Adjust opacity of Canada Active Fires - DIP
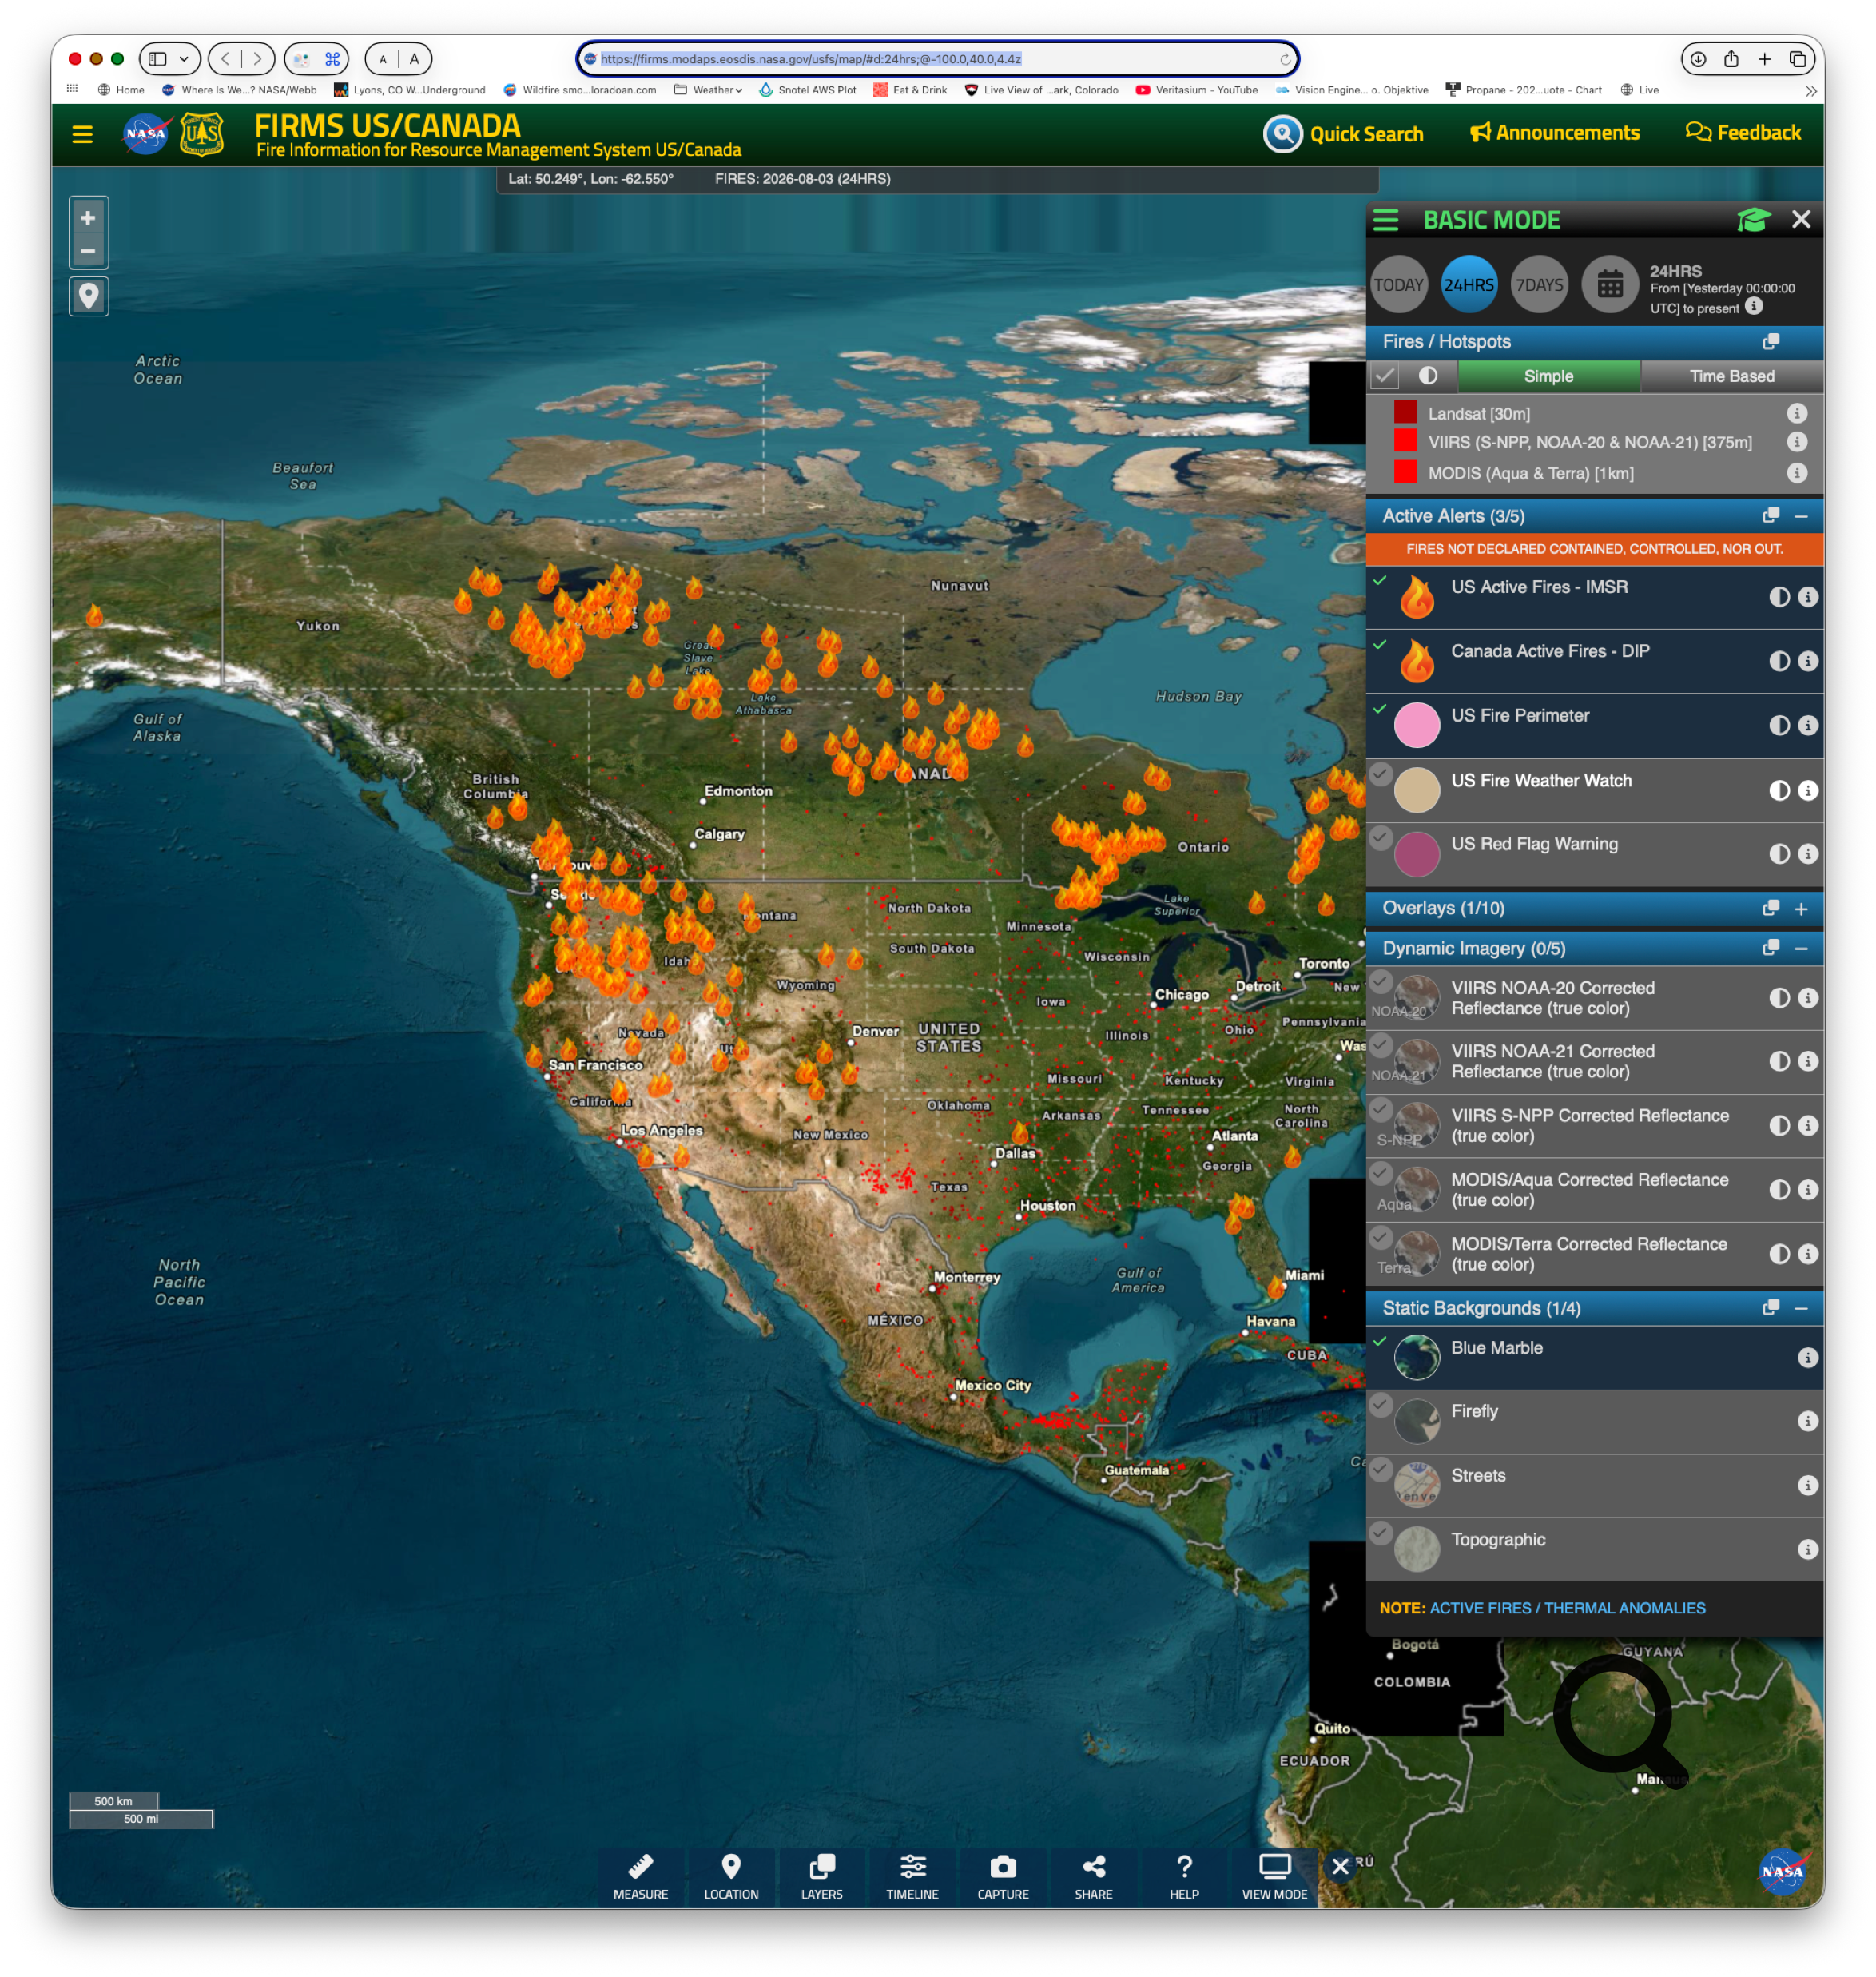 [x=1779, y=662]
